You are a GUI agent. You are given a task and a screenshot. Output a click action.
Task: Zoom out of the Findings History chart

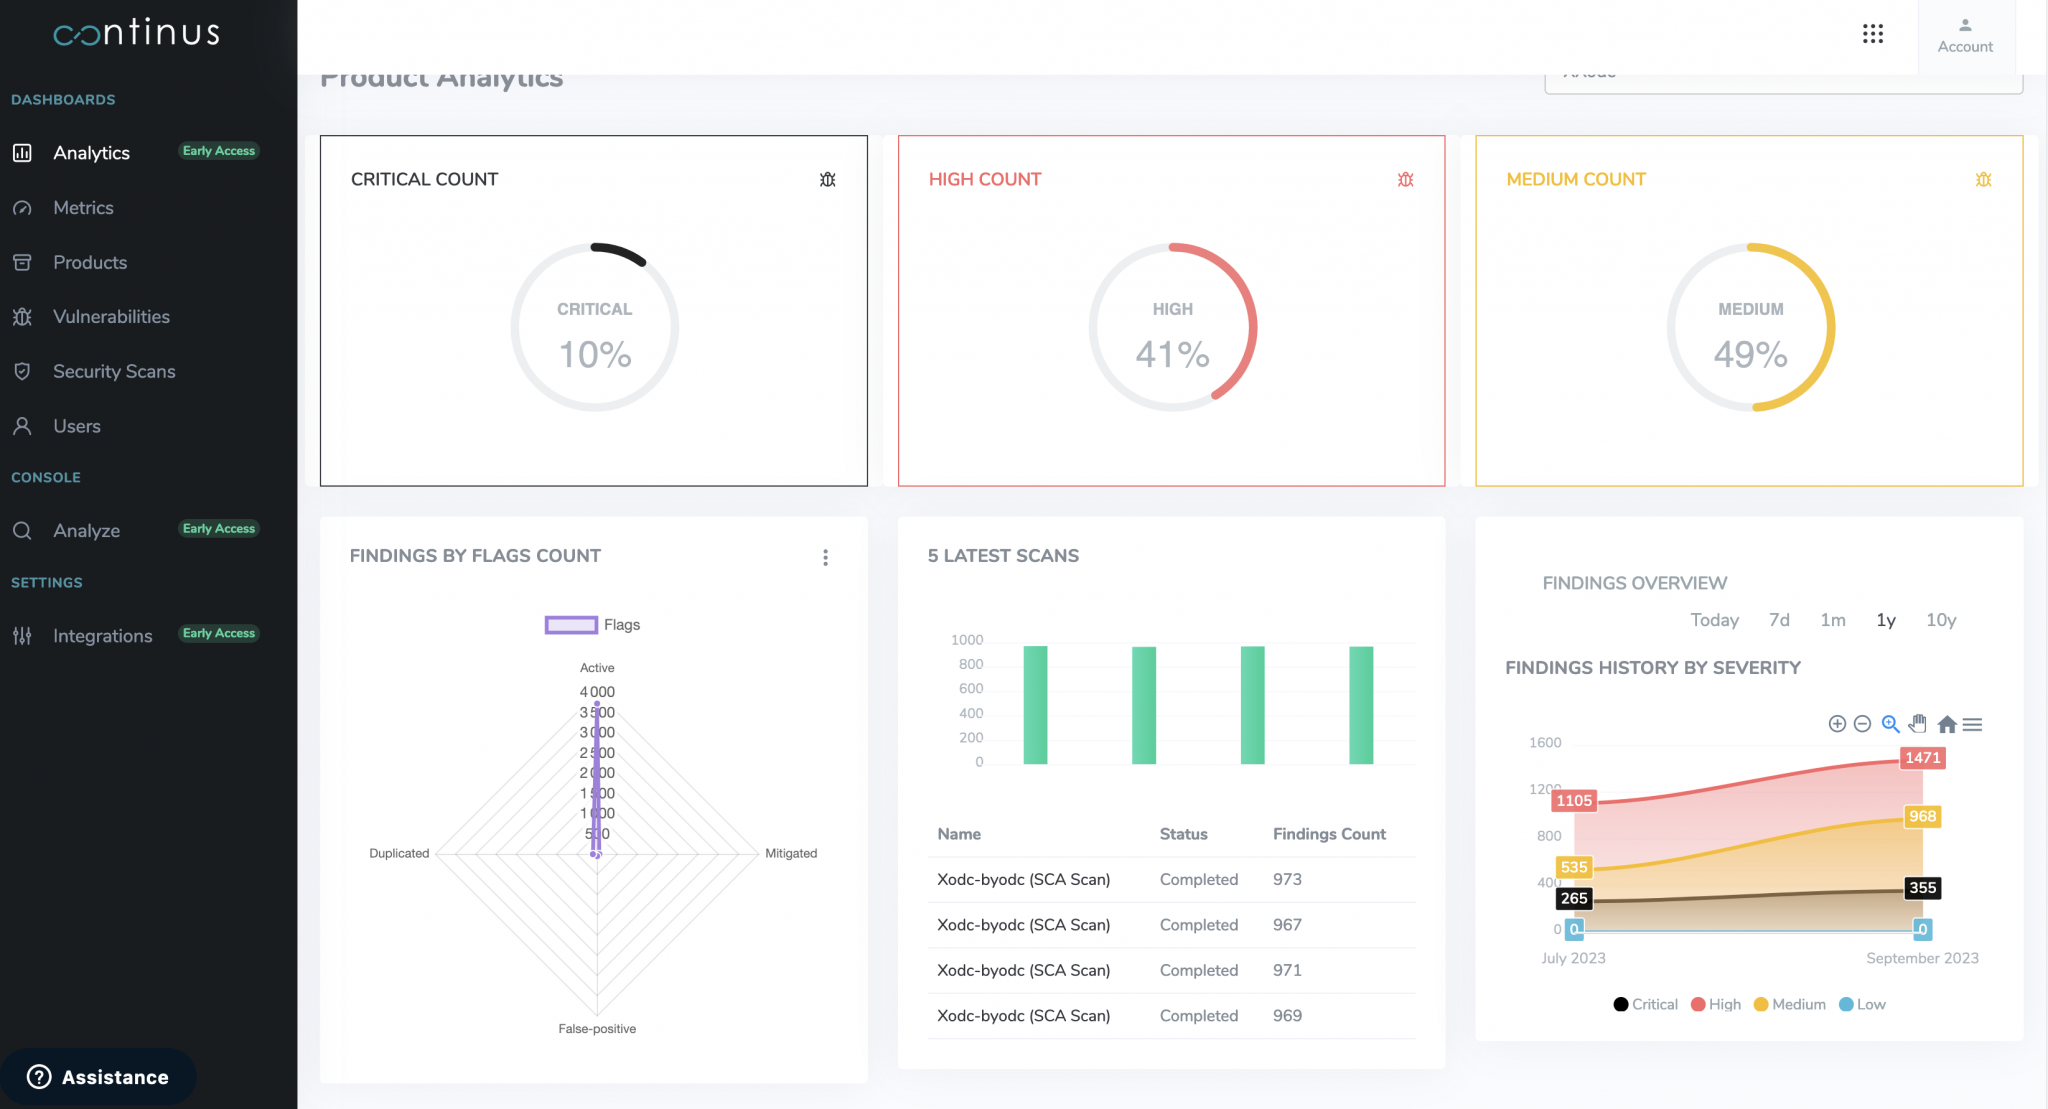click(x=1862, y=723)
